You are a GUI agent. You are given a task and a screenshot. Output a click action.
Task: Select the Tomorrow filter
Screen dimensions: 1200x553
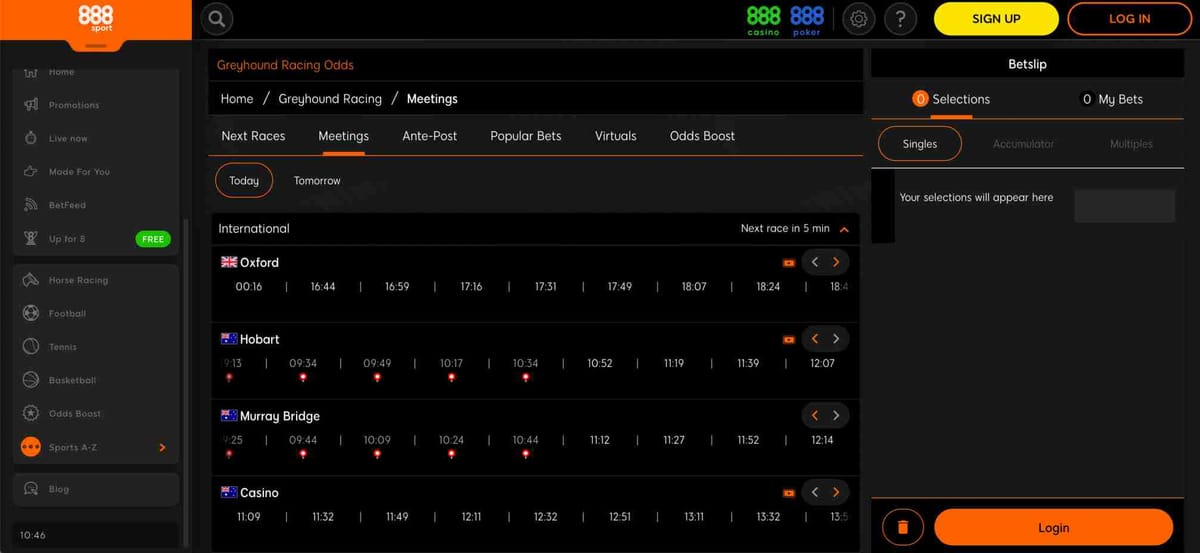click(x=317, y=181)
